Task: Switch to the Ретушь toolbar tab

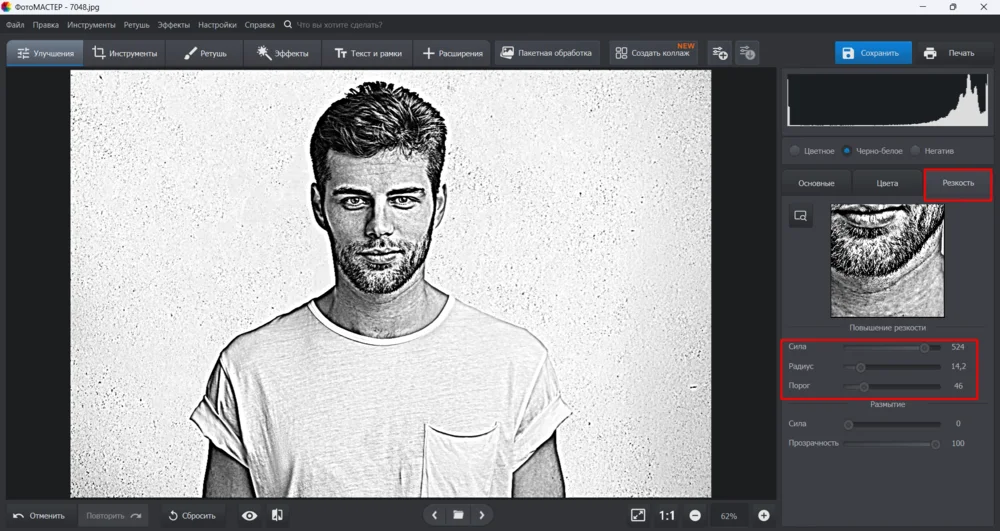Action: click(x=205, y=53)
